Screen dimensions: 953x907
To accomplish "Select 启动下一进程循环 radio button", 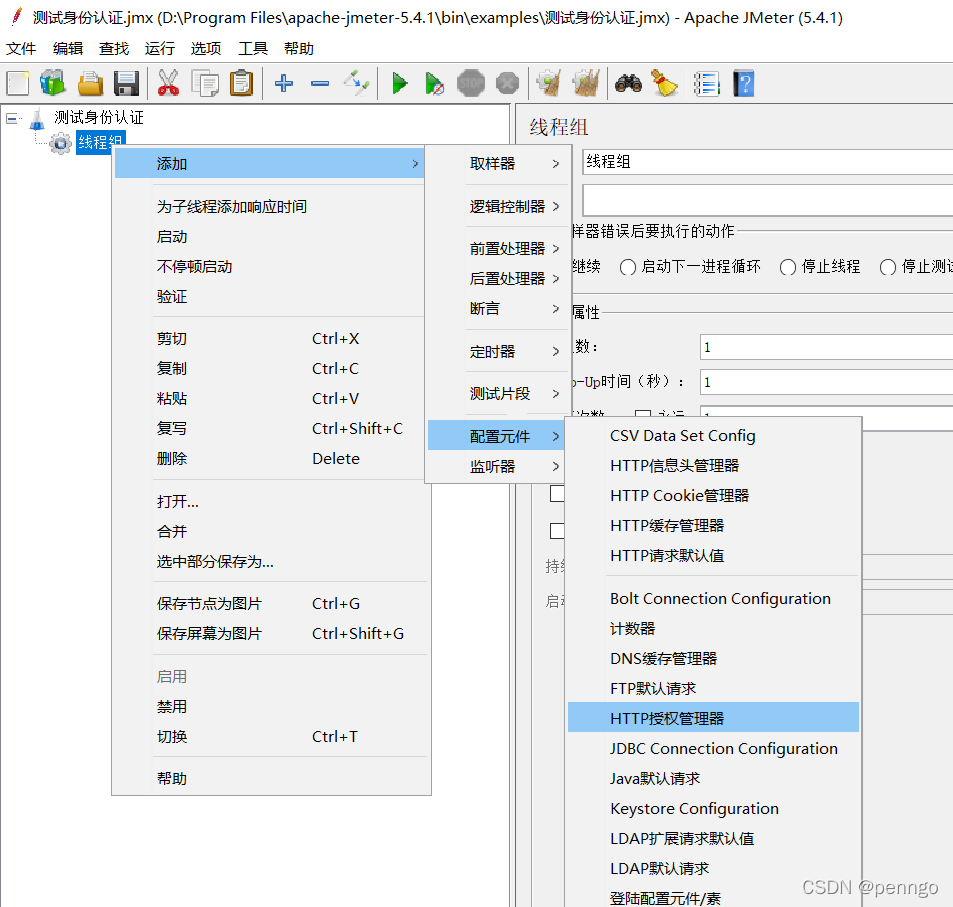I will tap(628, 267).
